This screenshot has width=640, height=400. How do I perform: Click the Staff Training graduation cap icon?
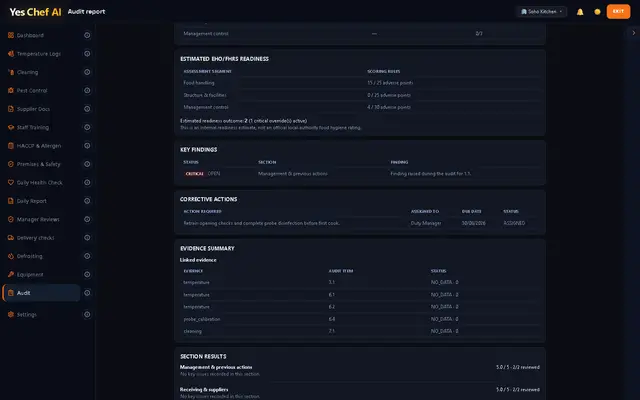[x=11, y=127]
